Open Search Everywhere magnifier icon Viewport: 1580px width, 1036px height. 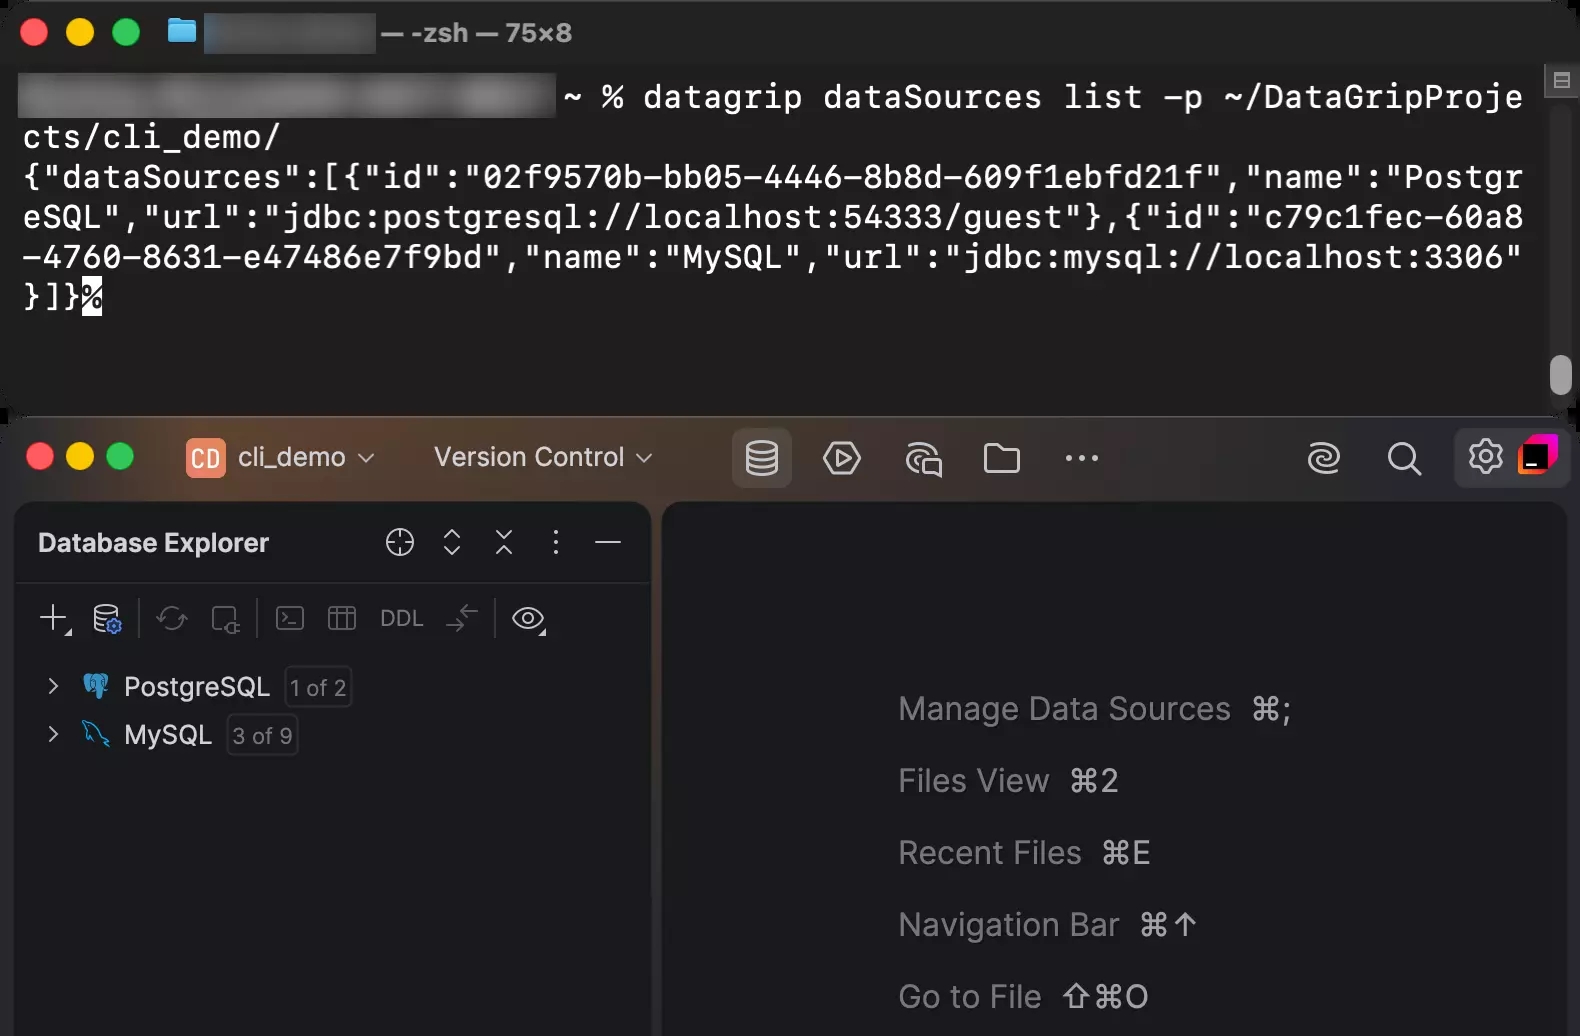click(x=1404, y=458)
